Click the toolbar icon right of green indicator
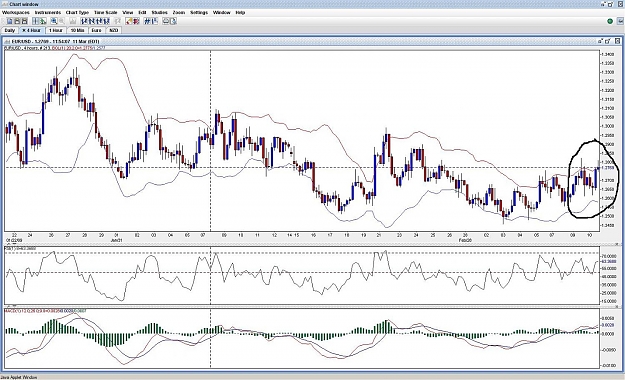 [619, 21]
